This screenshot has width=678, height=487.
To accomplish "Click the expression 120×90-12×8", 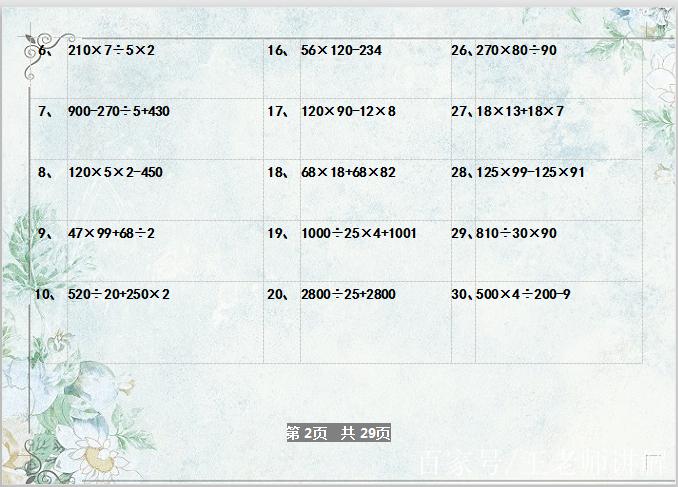I will 348,111.
